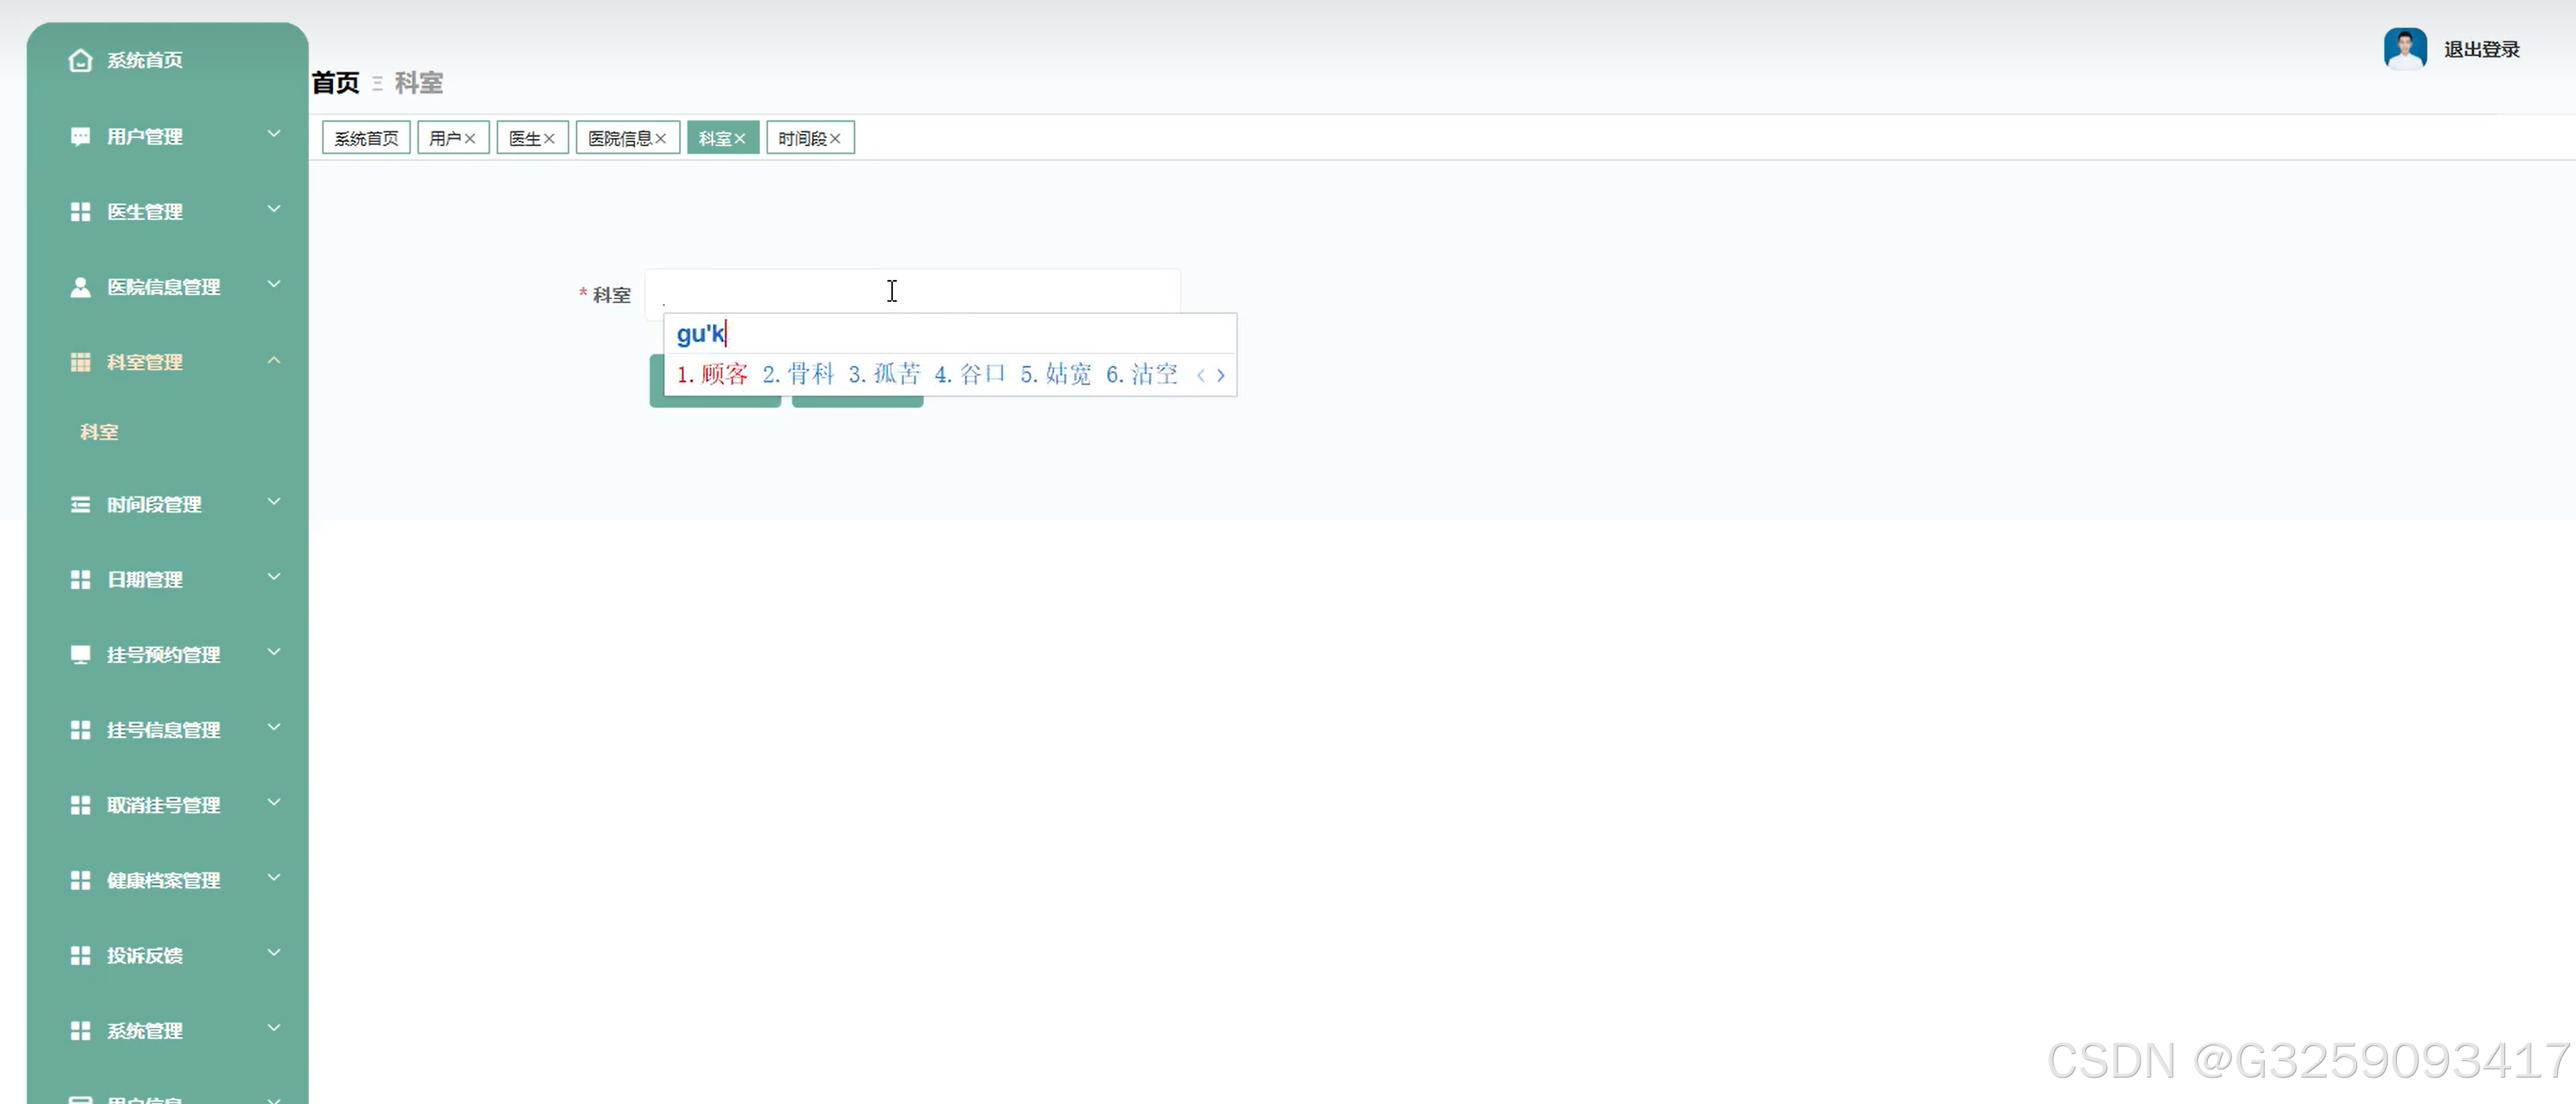Close the 医生 tab

click(549, 139)
